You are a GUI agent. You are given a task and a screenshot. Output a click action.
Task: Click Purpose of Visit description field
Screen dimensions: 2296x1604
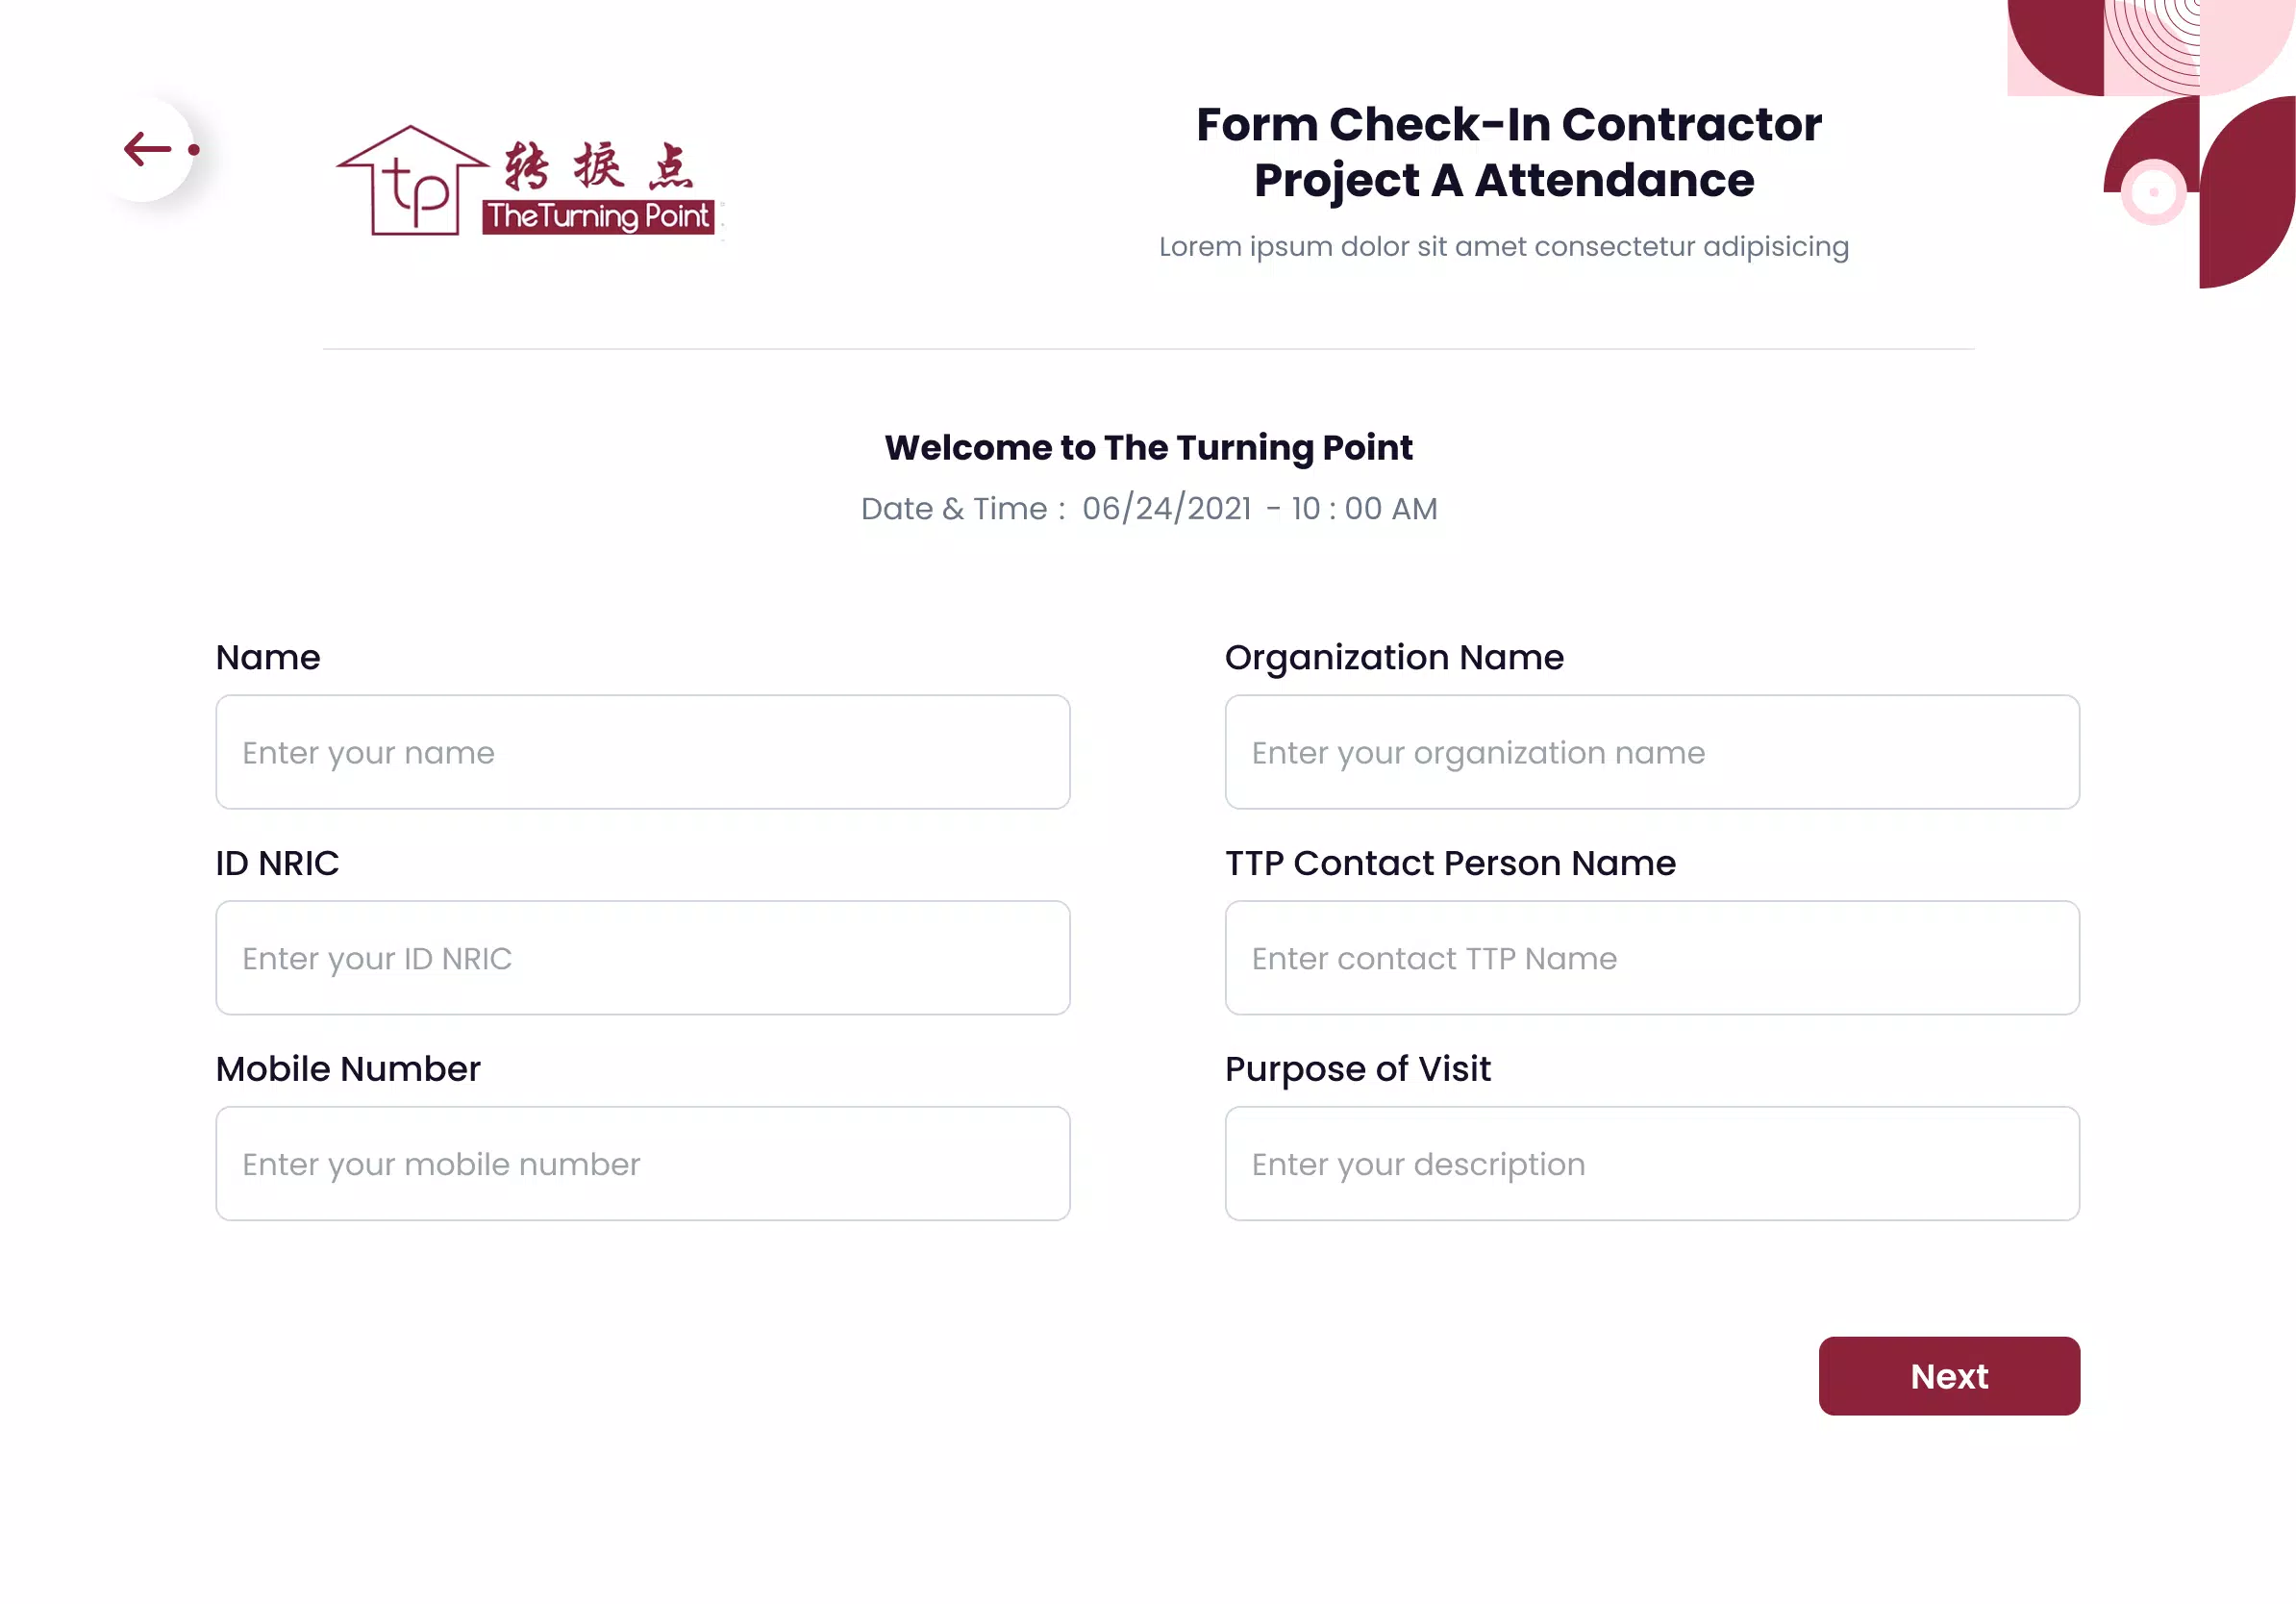(x=1652, y=1163)
